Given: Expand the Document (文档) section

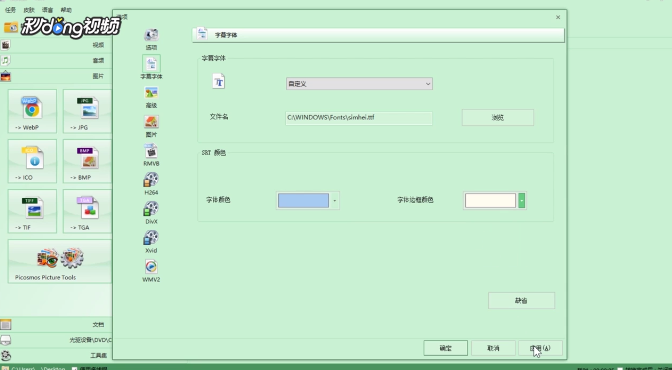Looking at the screenshot, I should click(56, 325).
